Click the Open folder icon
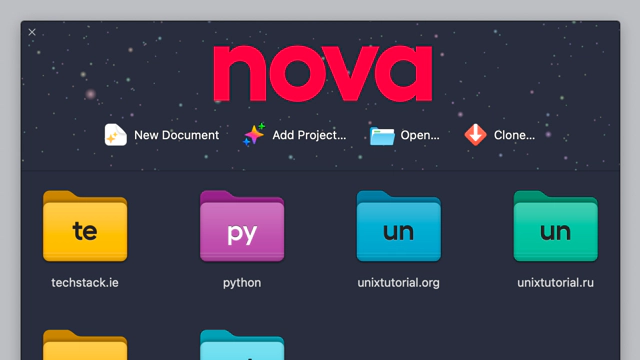Screen dimensions: 640x360 click(x=382, y=136)
